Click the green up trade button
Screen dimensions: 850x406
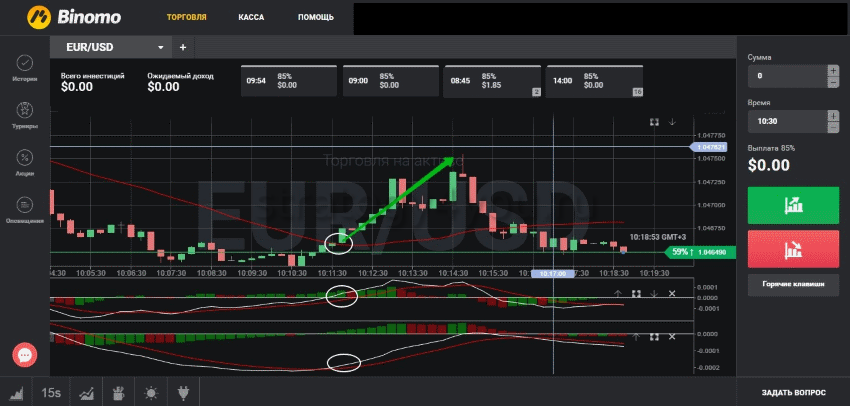793,205
